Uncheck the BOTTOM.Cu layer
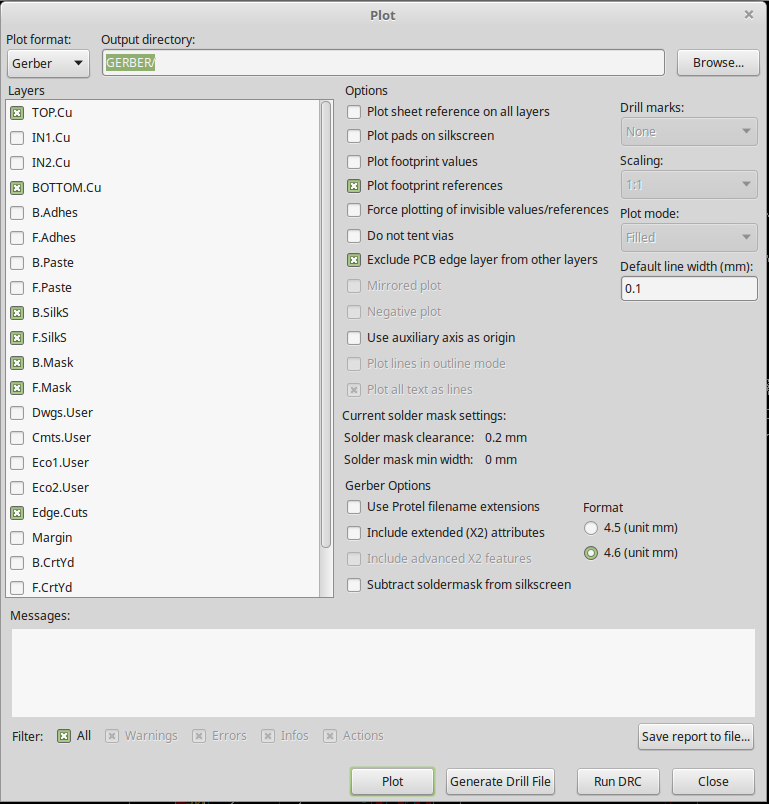Image resolution: width=769 pixels, height=804 pixels. click(17, 188)
